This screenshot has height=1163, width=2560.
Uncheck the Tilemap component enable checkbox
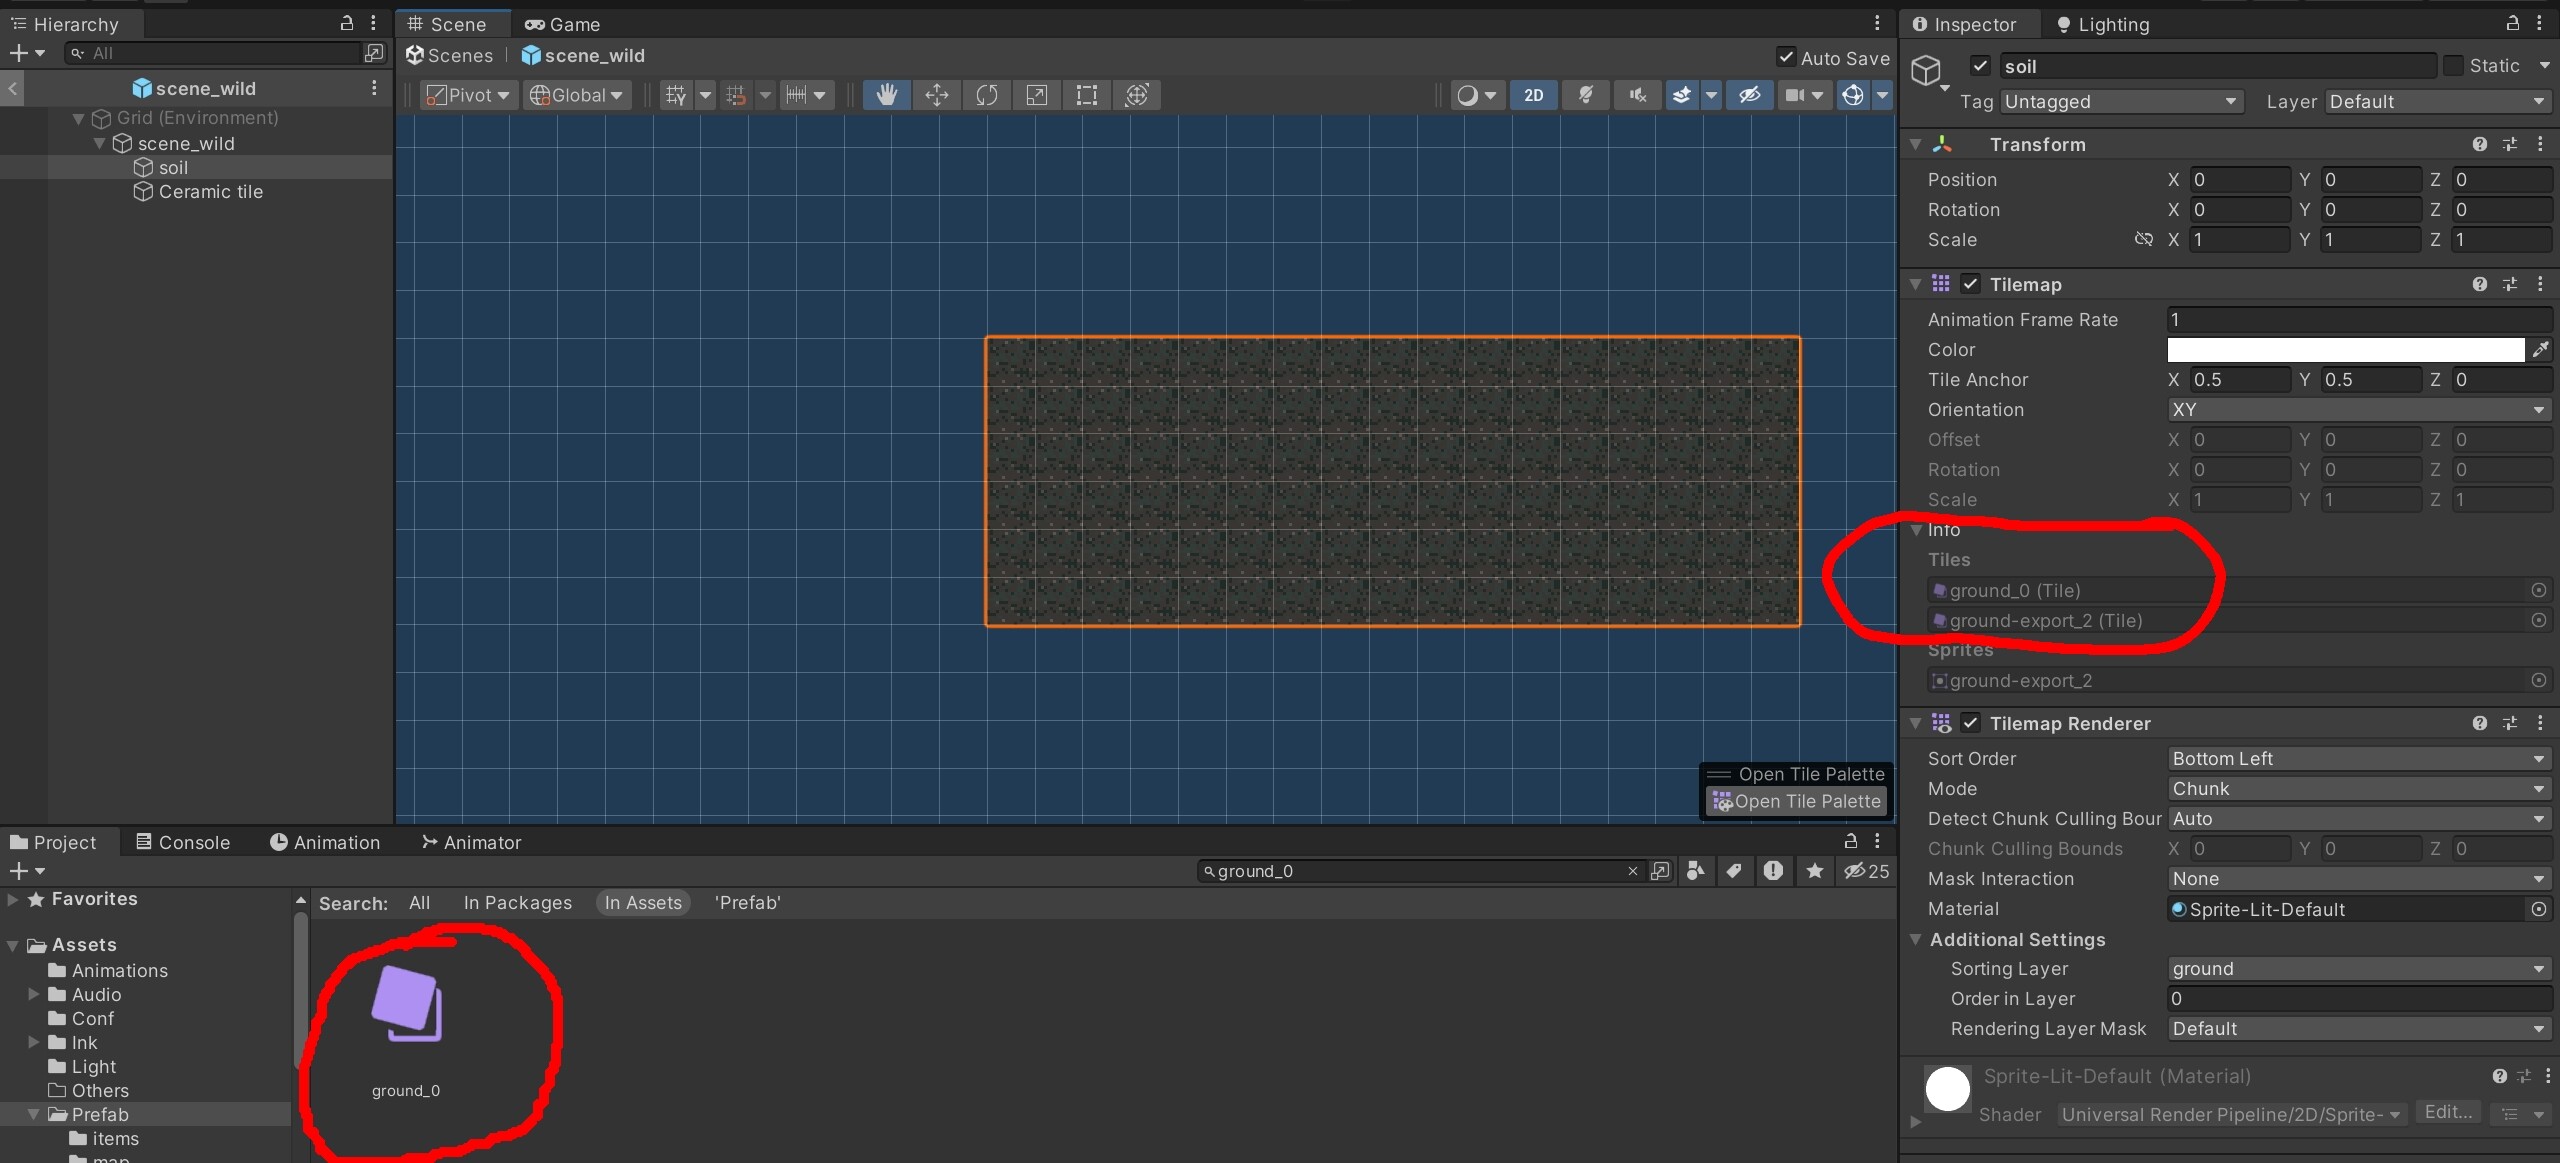pos(1969,284)
